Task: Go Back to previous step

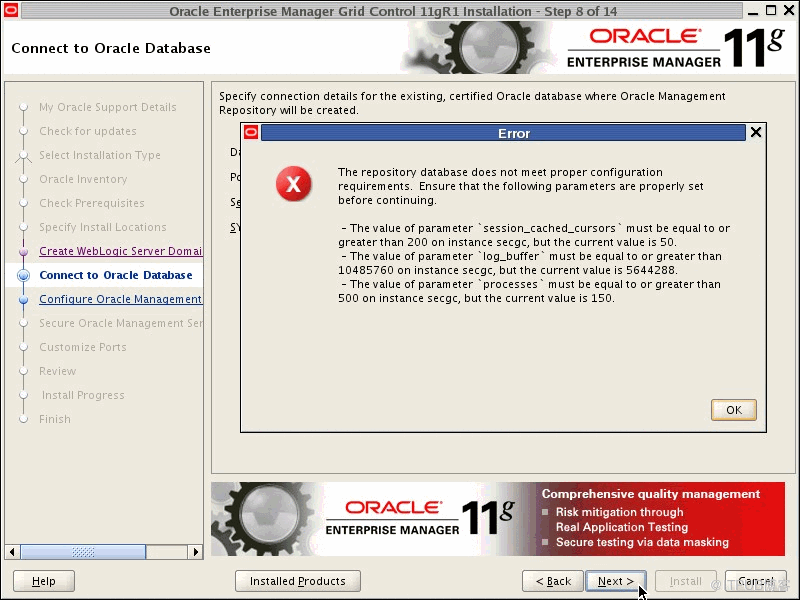Action: 553,581
